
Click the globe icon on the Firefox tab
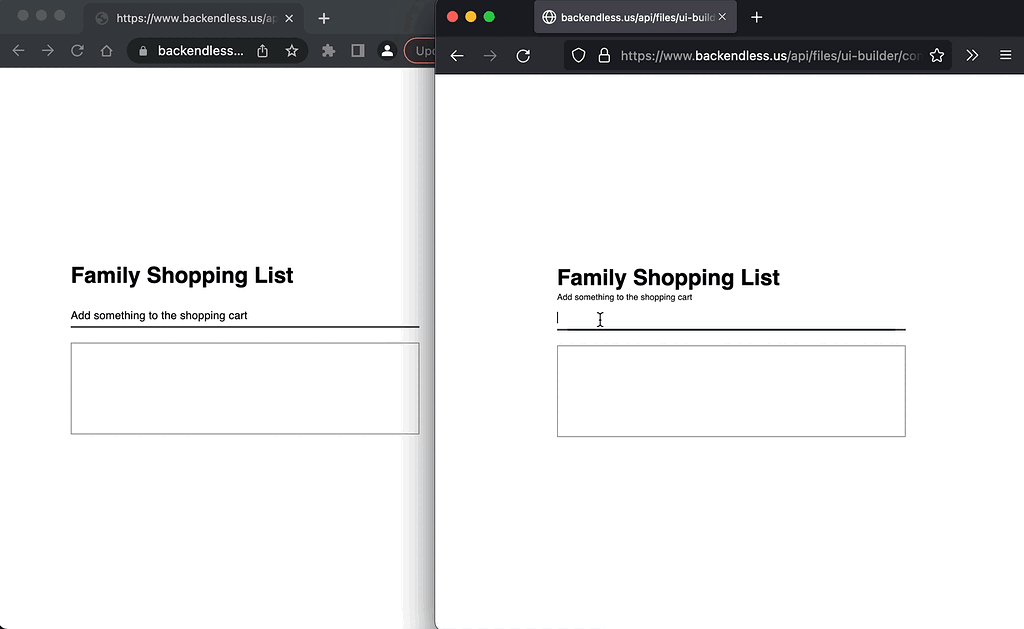pos(548,16)
